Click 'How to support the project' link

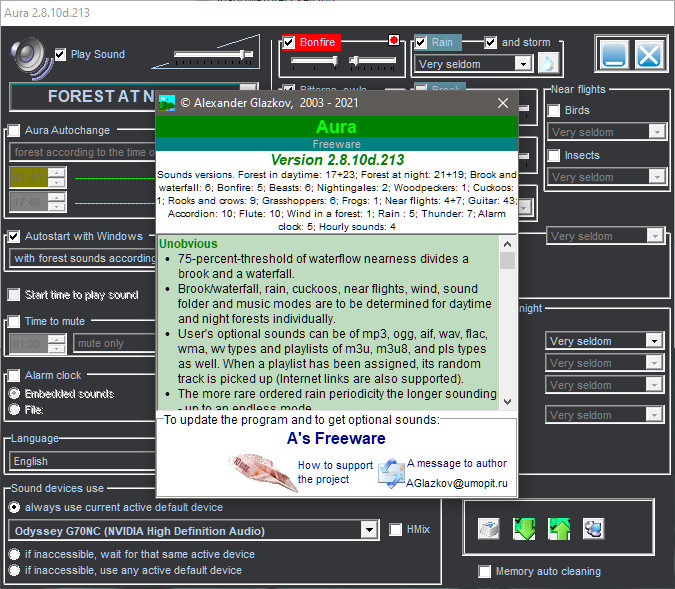pos(335,472)
